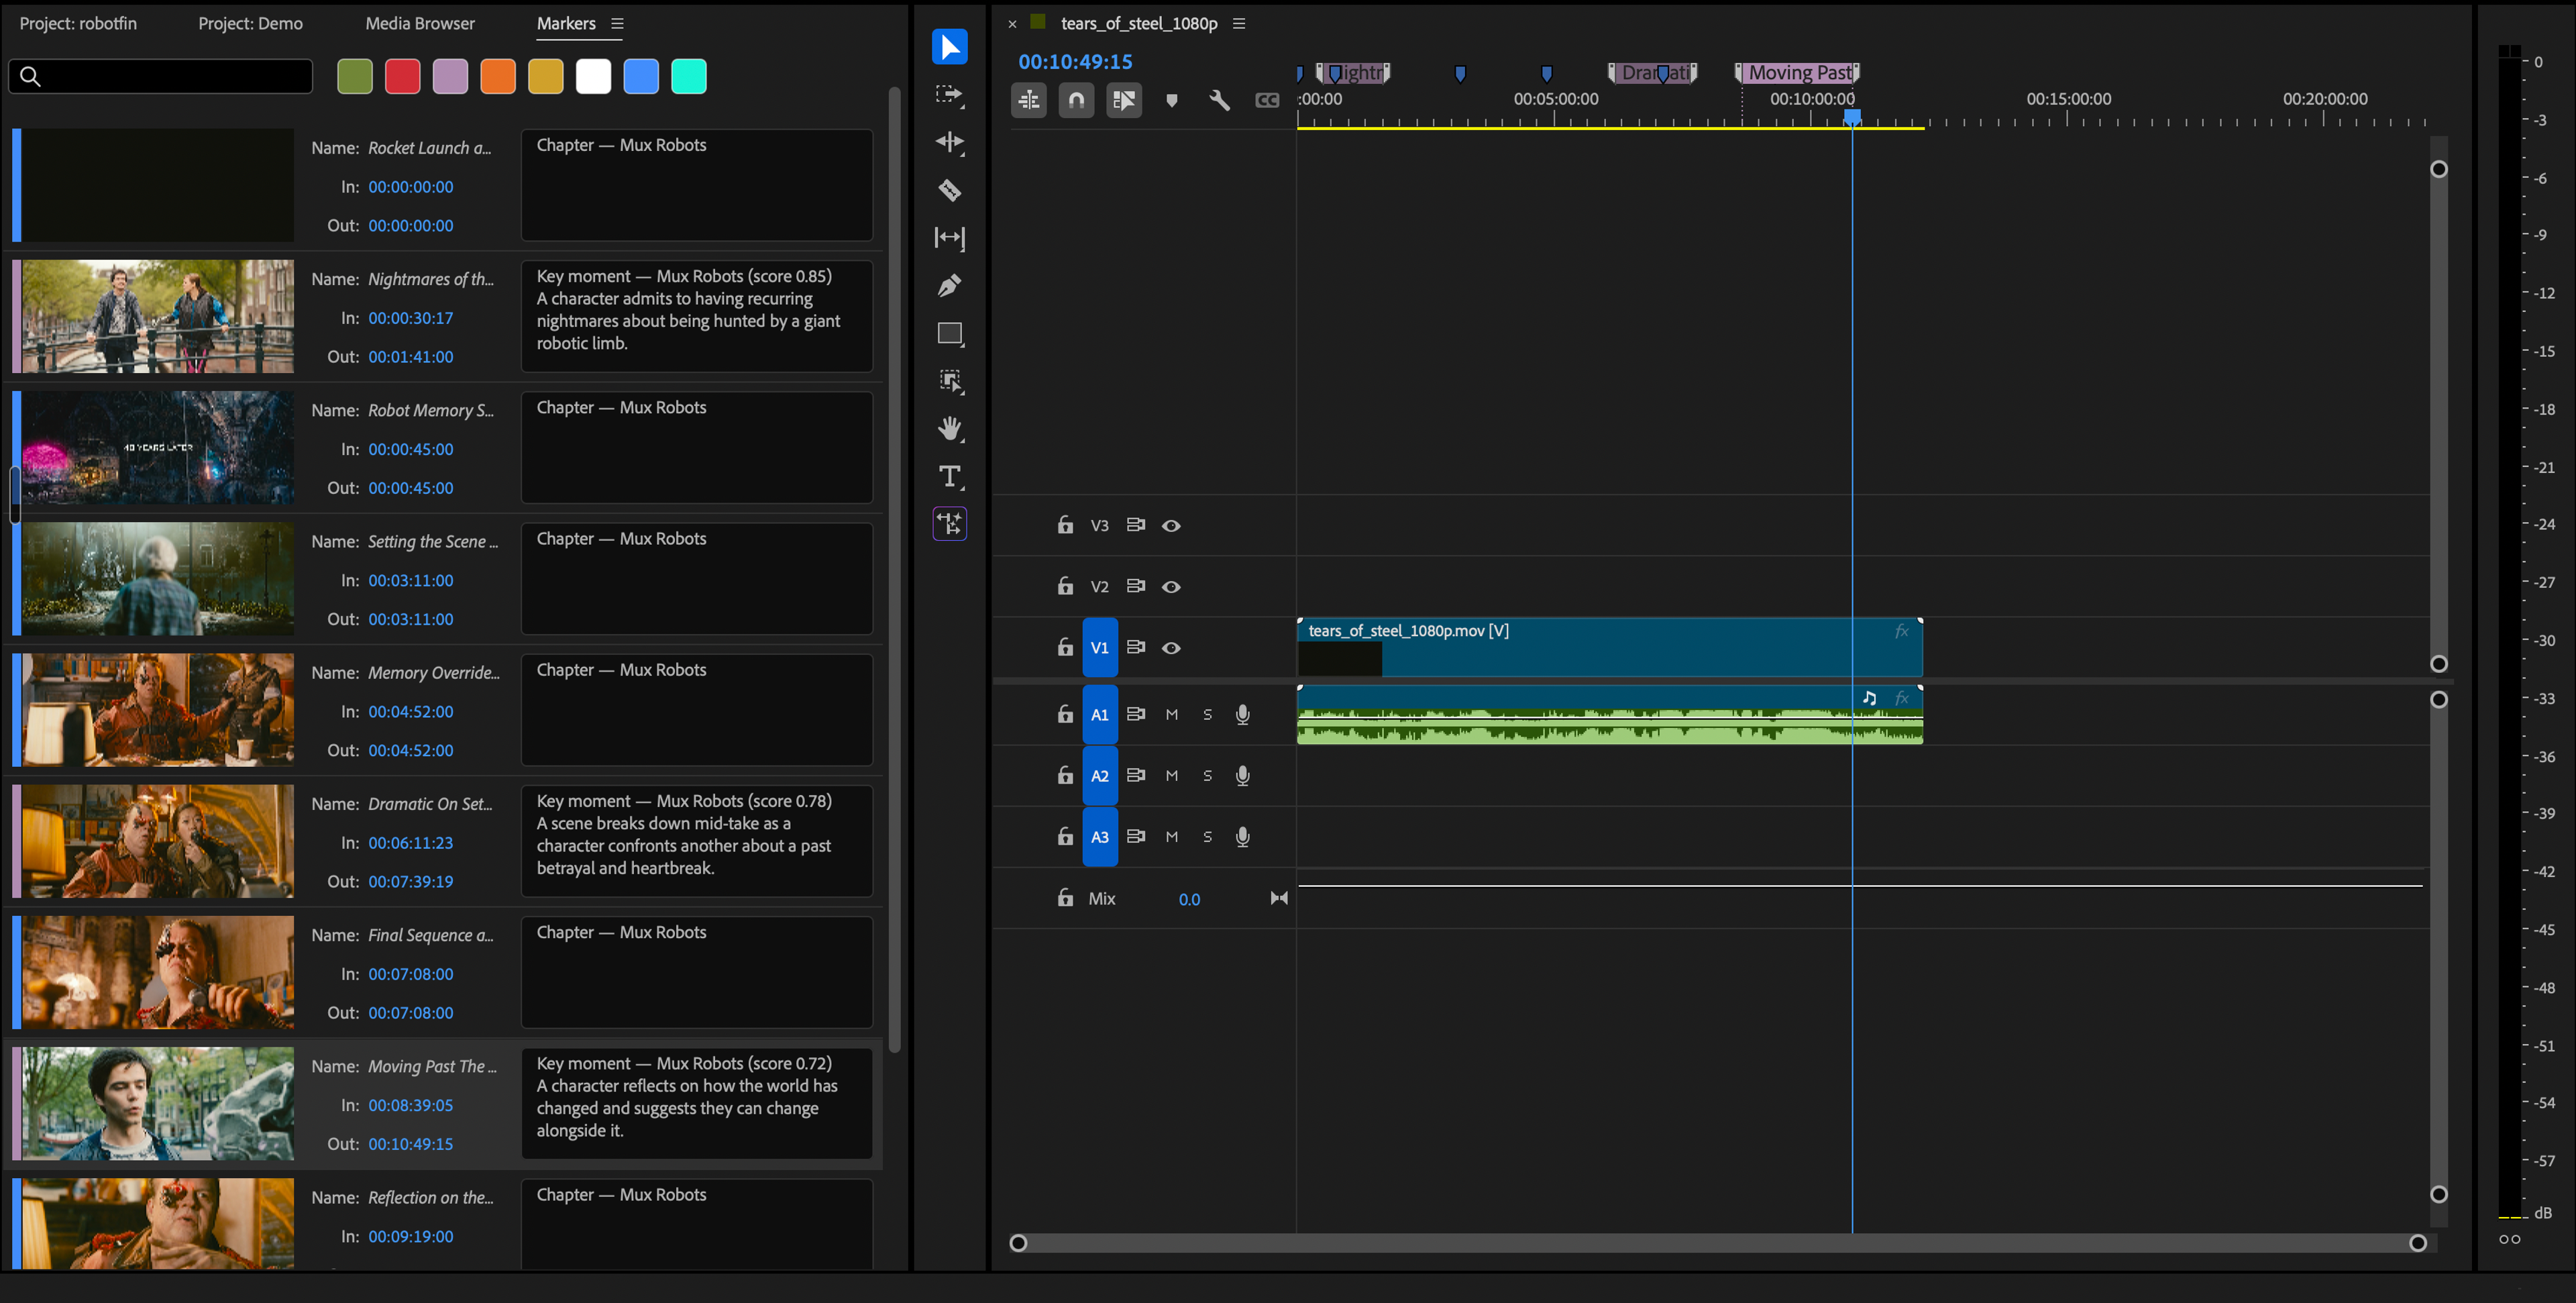Click the Mix track output icon

(x=1279, y=898)
